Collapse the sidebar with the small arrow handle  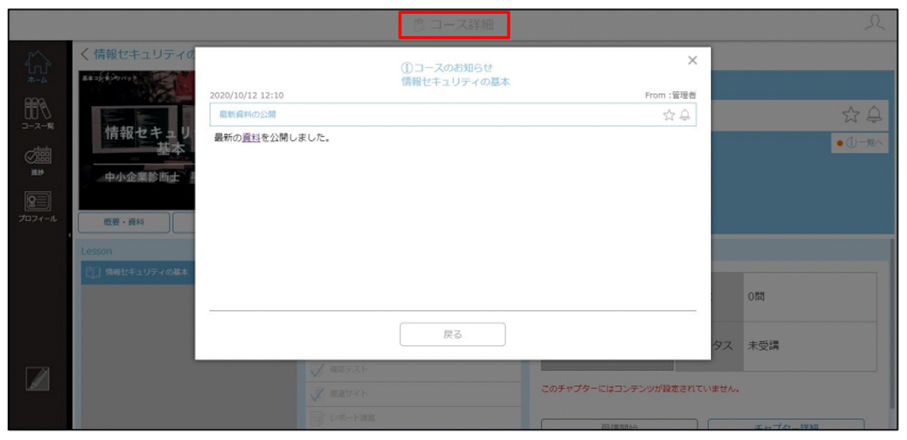tap(69, 235)
